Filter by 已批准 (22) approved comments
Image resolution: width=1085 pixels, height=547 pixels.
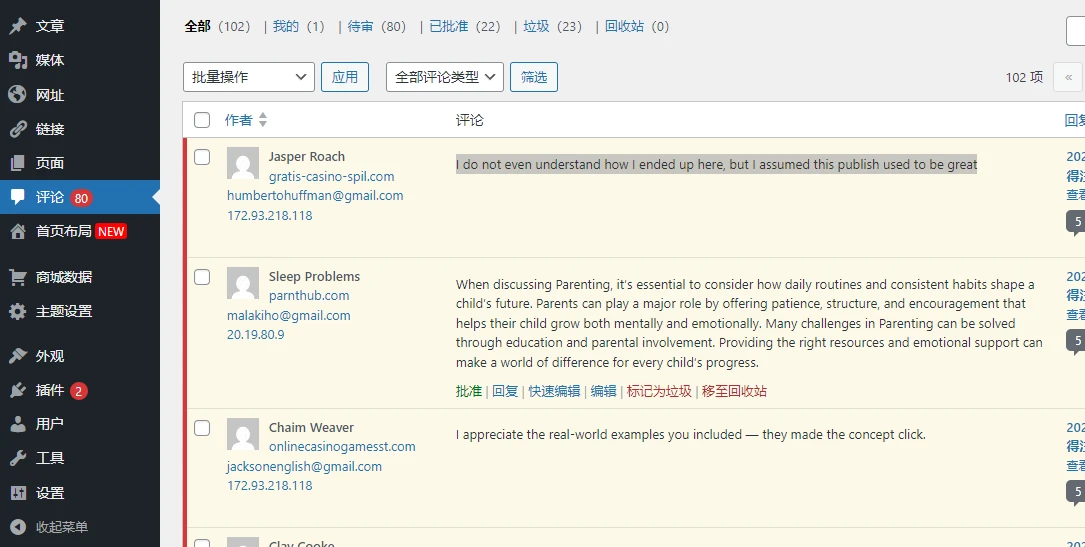click(464, 26)
